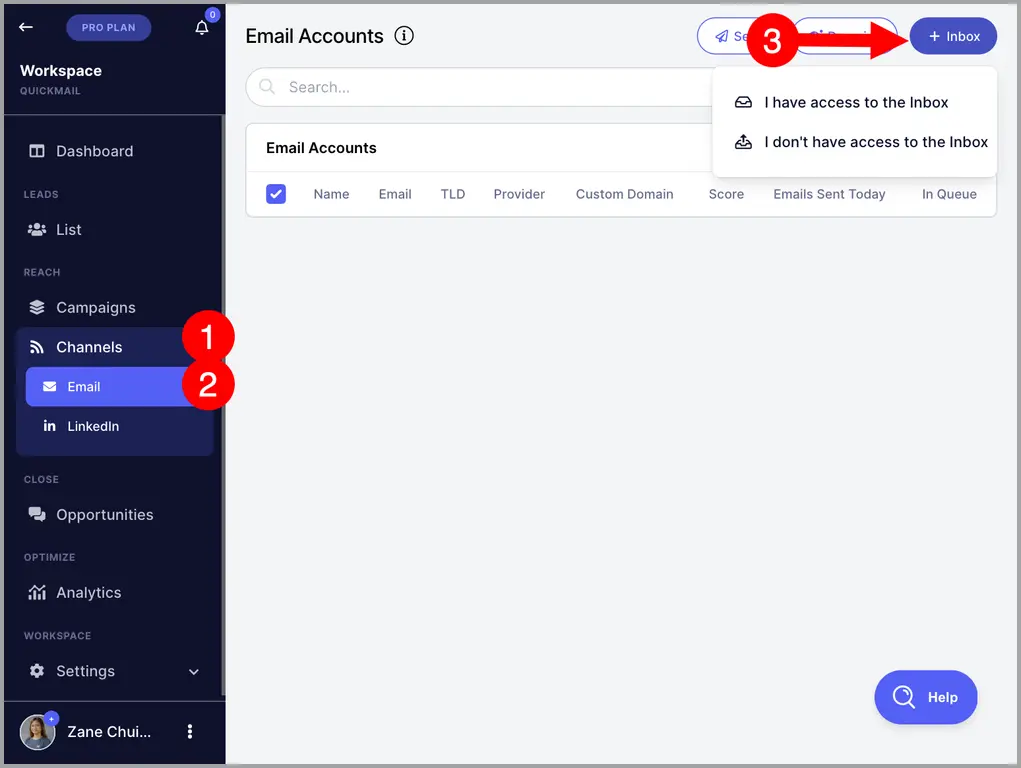Click the LinkedIn logo icon
The image size is (1021, 768).
pyautogui.click(x=49, y=425)
